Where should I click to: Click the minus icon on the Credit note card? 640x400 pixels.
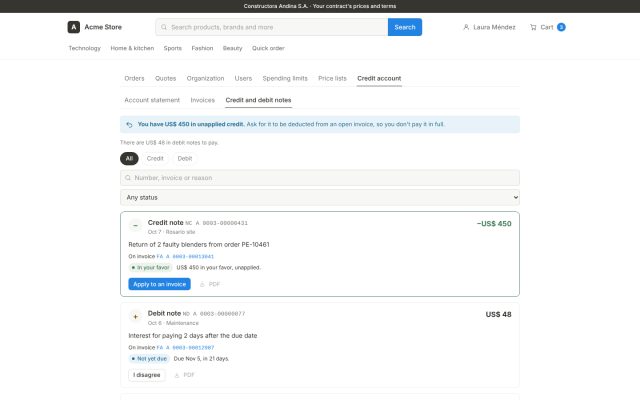point(136,225)
